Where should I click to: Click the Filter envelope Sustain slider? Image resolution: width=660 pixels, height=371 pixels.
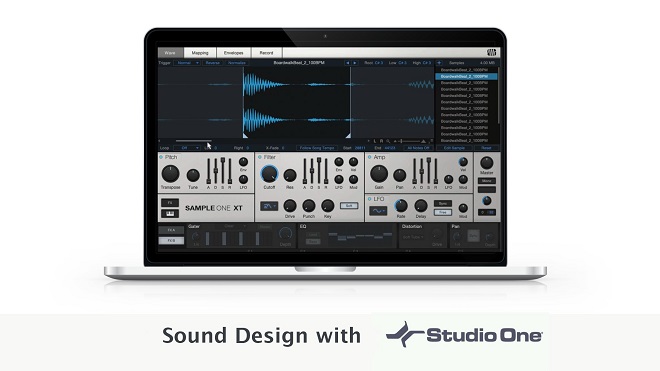pos(319,171)
